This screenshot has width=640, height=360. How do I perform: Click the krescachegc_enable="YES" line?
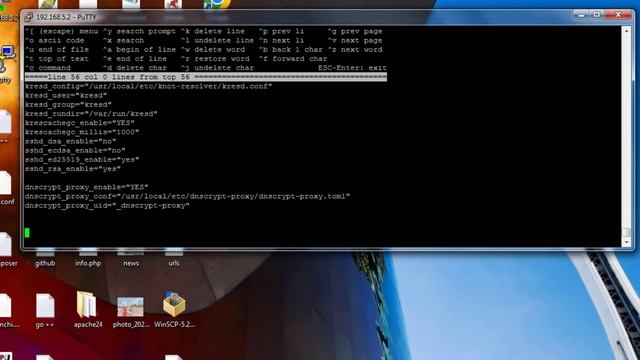coord(80,123)
